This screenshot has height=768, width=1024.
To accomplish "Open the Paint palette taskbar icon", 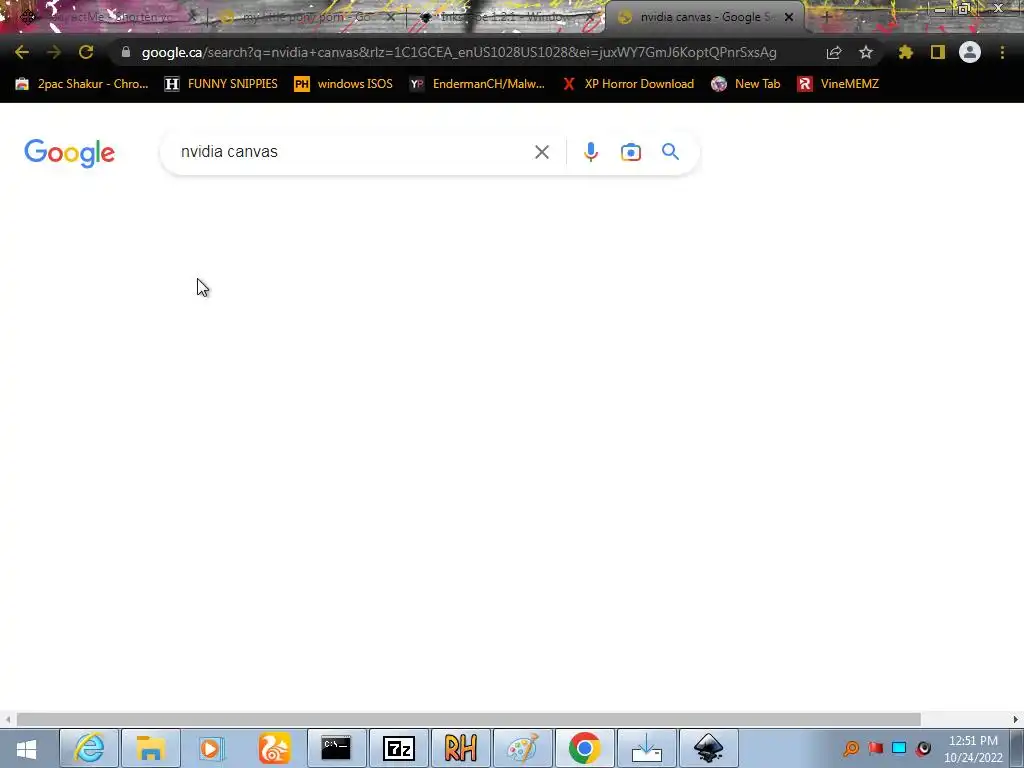I will [x=522, y=748].
